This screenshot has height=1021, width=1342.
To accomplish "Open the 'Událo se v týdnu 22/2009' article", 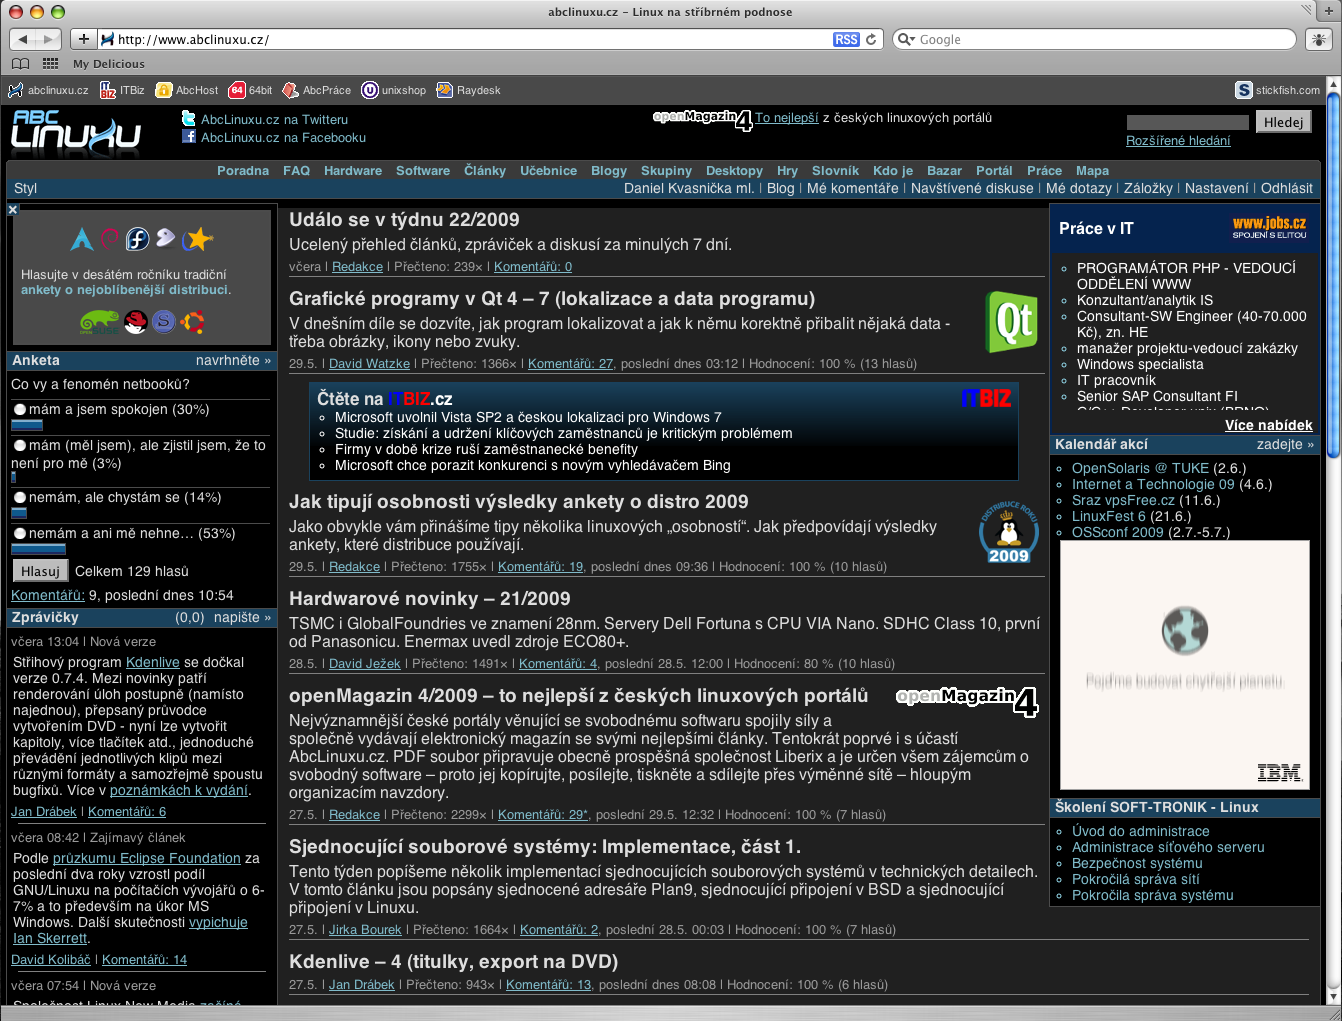I will coord(404,220).
